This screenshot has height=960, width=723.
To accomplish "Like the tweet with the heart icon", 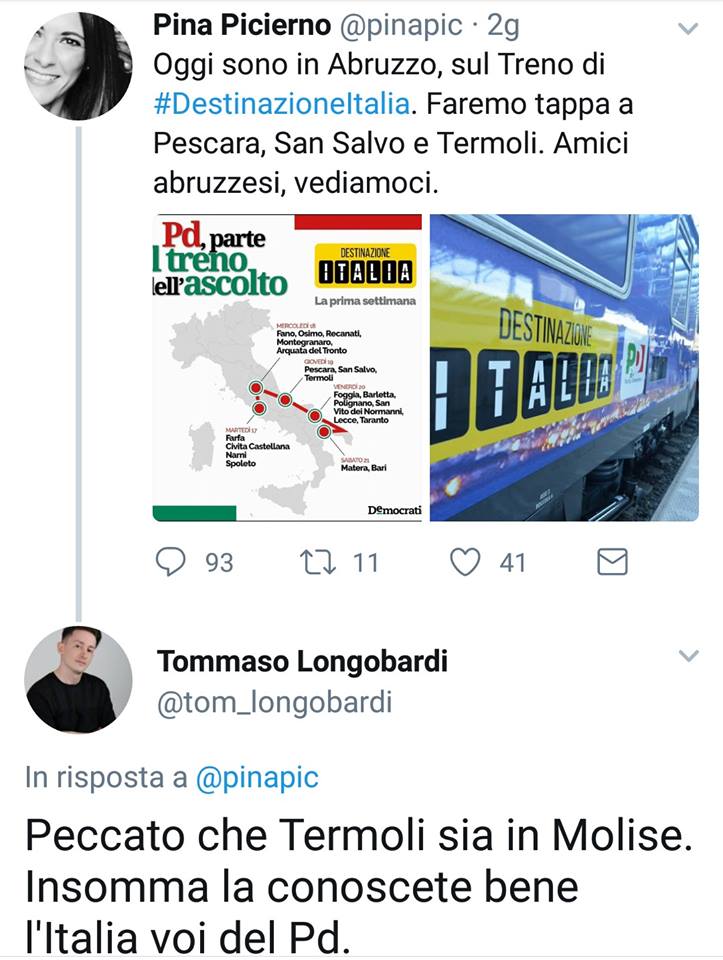I will pyautogui.click(x=465, y=562).
